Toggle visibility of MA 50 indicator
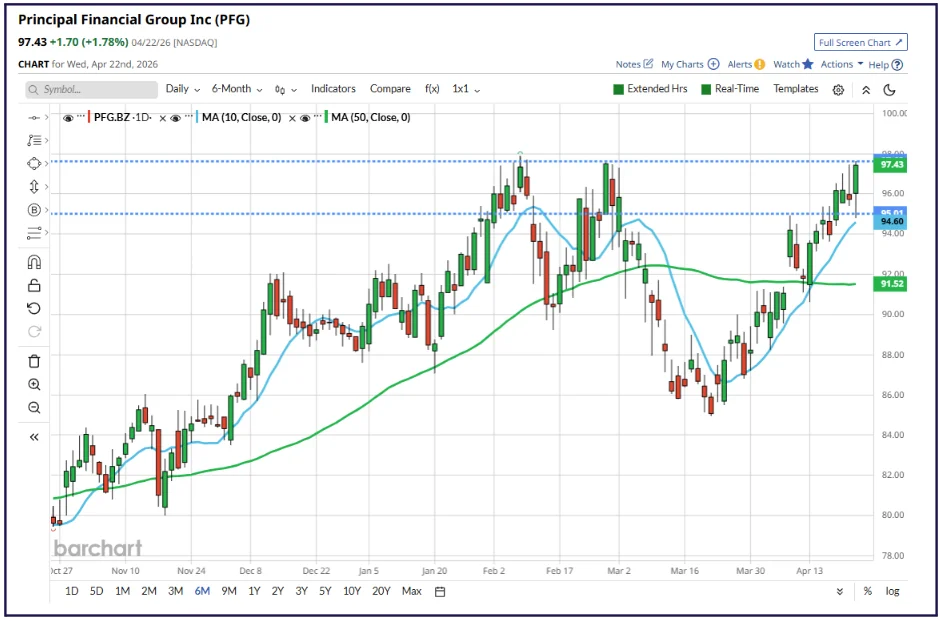Viewport: 940px width, 621px height. click(x=305, y=118)
